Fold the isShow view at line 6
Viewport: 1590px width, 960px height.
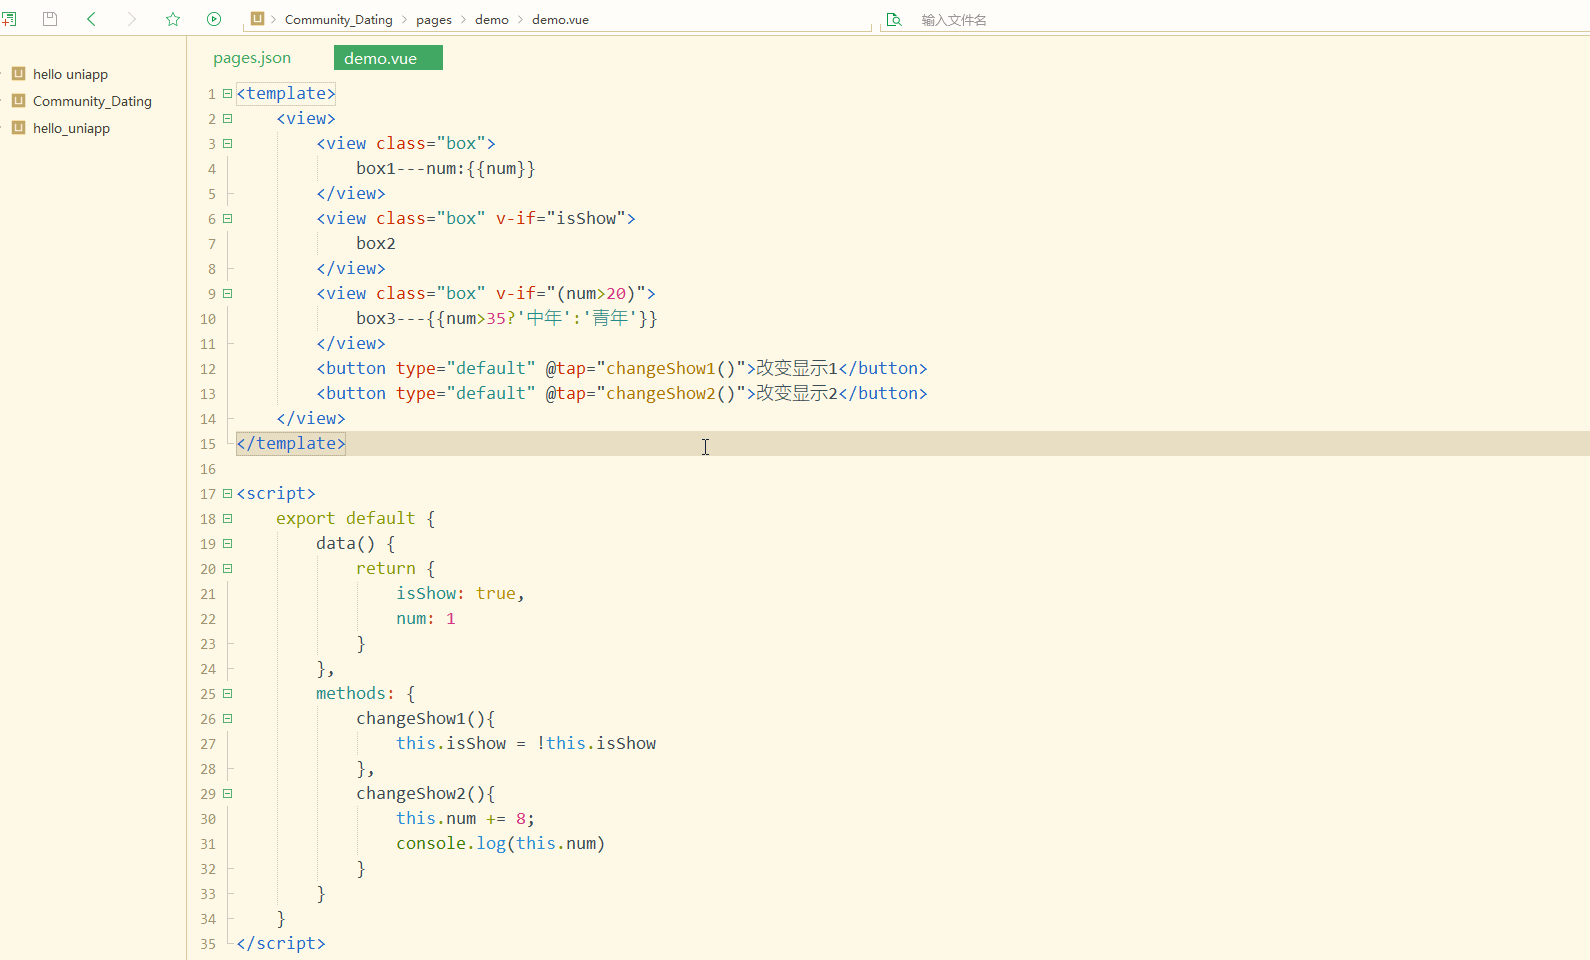228,218
